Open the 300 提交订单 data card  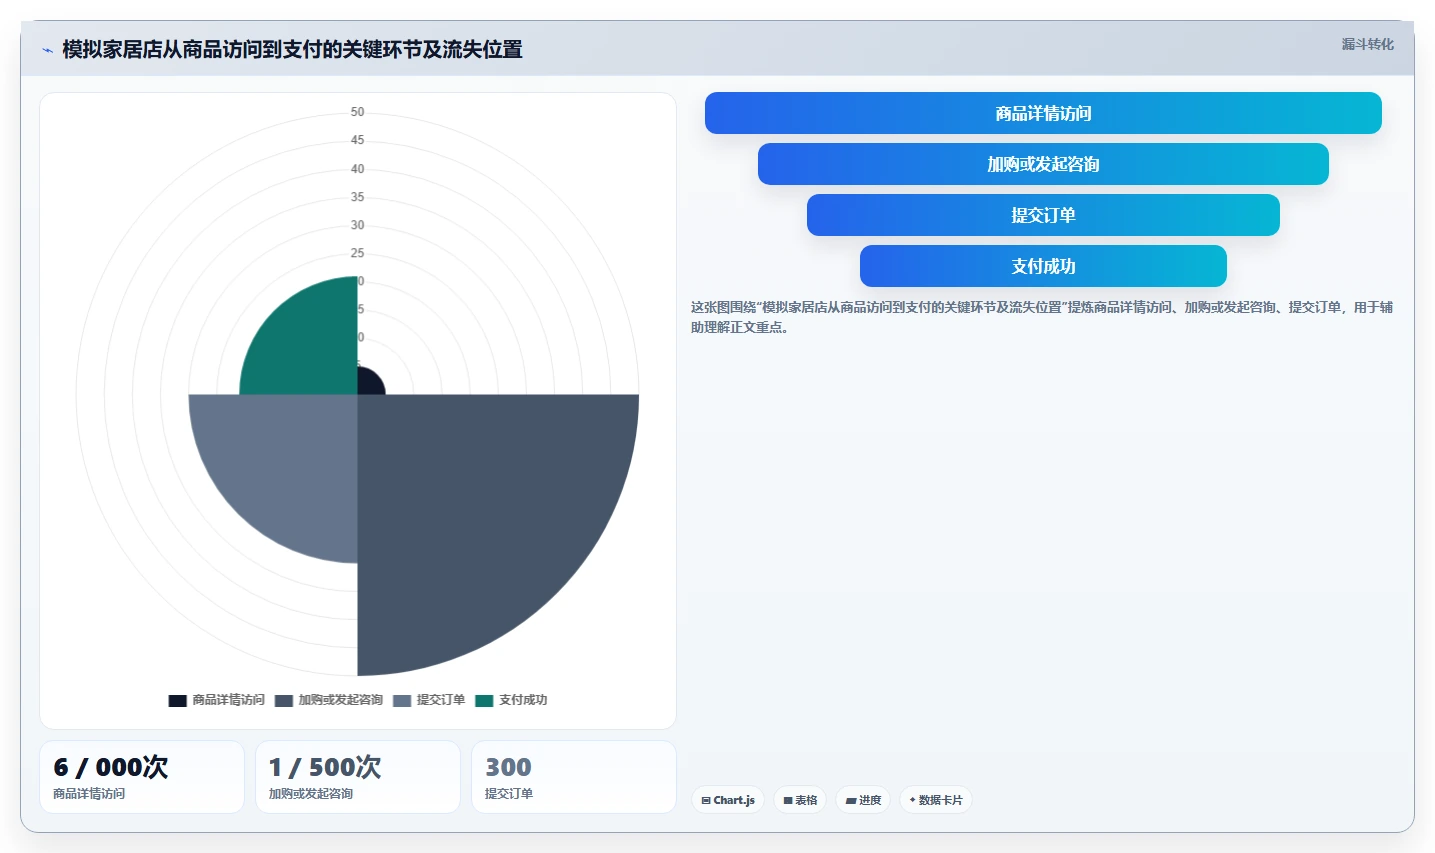click(574, 777)
